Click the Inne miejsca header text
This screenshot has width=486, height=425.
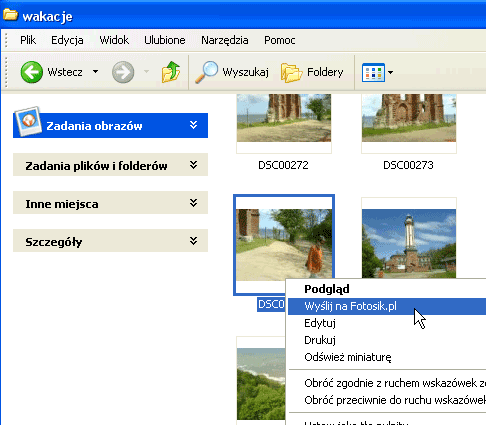62,204
